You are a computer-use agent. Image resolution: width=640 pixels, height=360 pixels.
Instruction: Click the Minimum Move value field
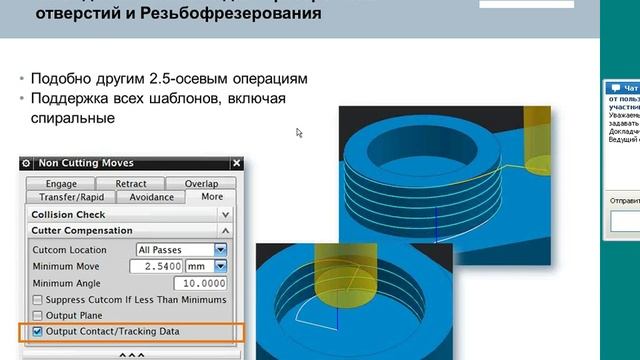tap(156, 267)
